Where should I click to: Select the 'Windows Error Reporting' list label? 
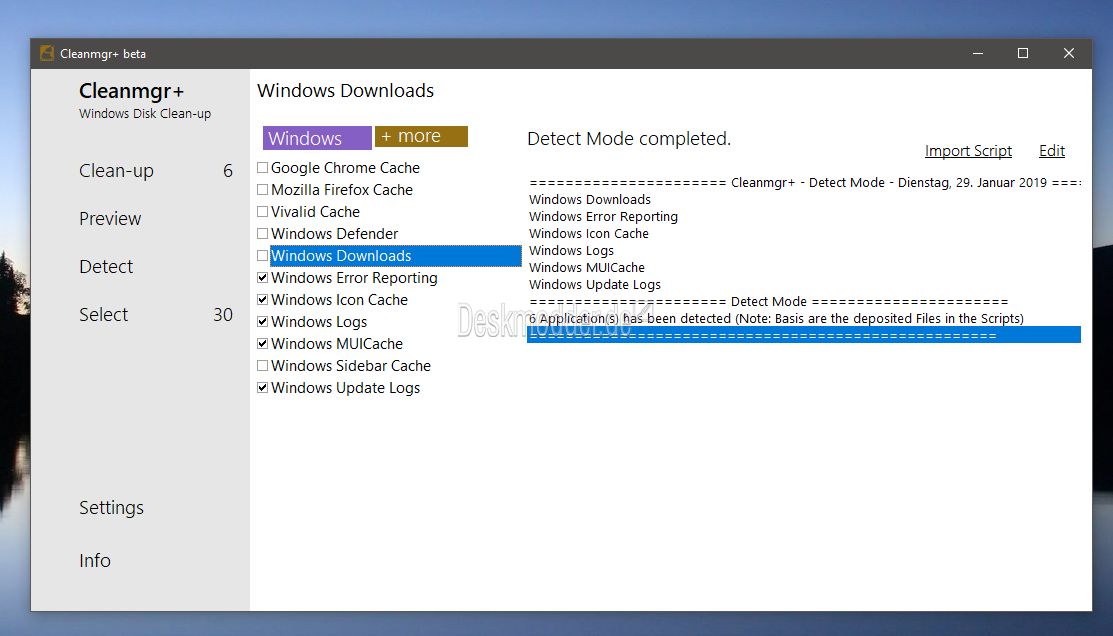pyautogui.click(x=354, y=278)
